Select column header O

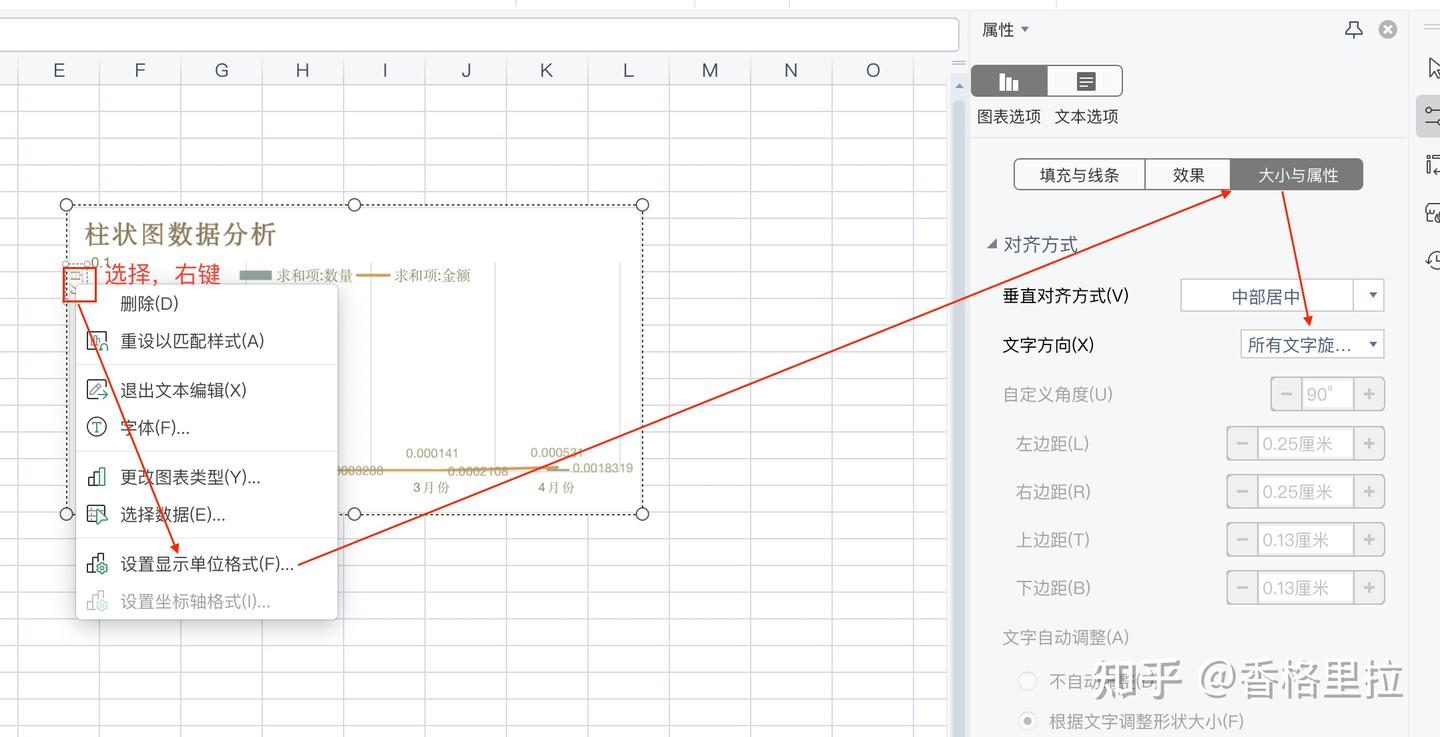click(873, 70)
